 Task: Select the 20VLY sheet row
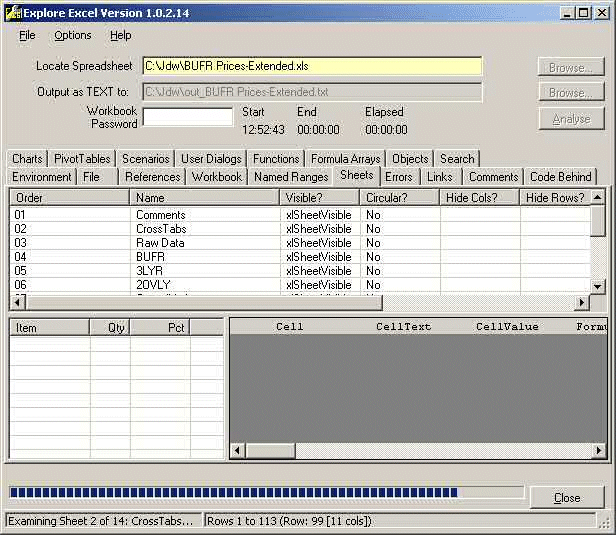coord(300,284)
